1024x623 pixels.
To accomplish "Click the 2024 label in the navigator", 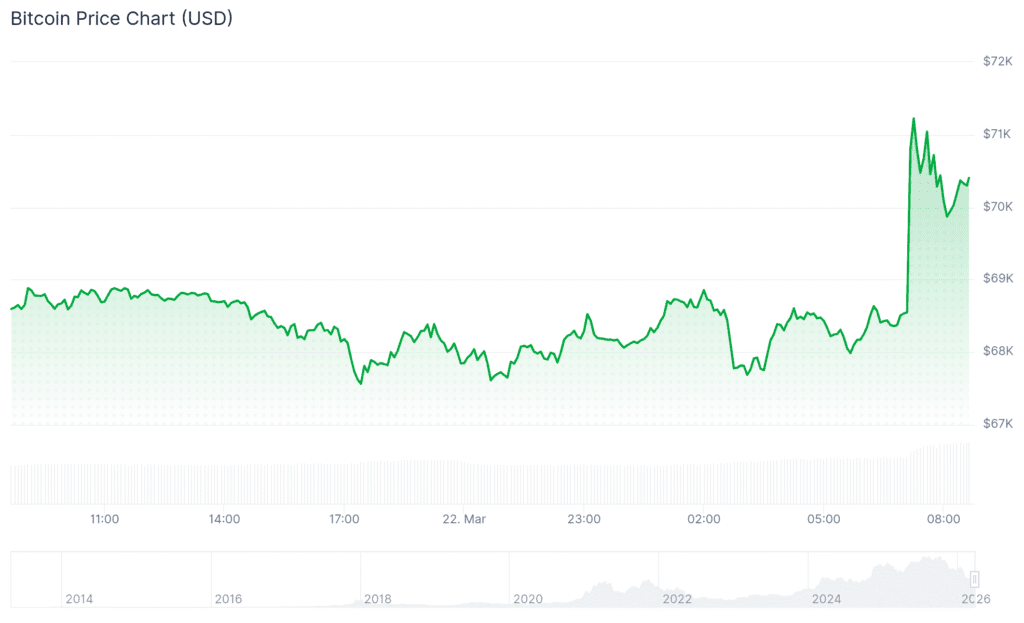I will pyautogui.click(x=827, y=599).
